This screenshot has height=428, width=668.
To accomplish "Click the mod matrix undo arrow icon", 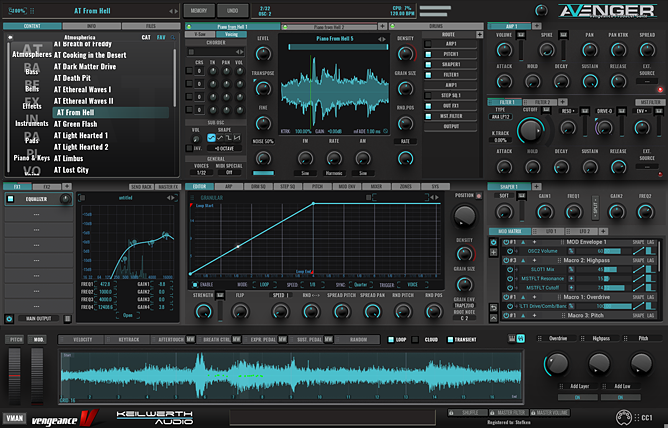I will pos(493,307).
